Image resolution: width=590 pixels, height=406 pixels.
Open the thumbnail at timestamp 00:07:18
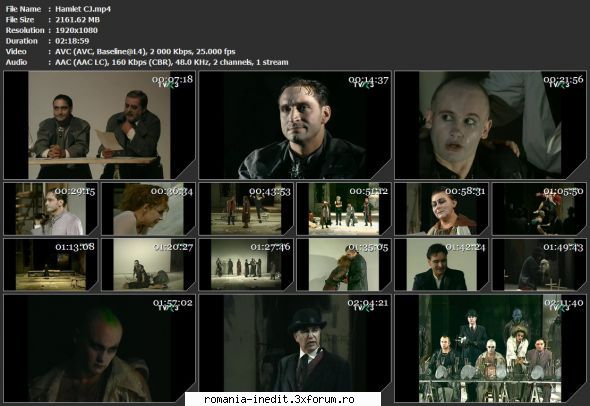(x=100, y=125)
